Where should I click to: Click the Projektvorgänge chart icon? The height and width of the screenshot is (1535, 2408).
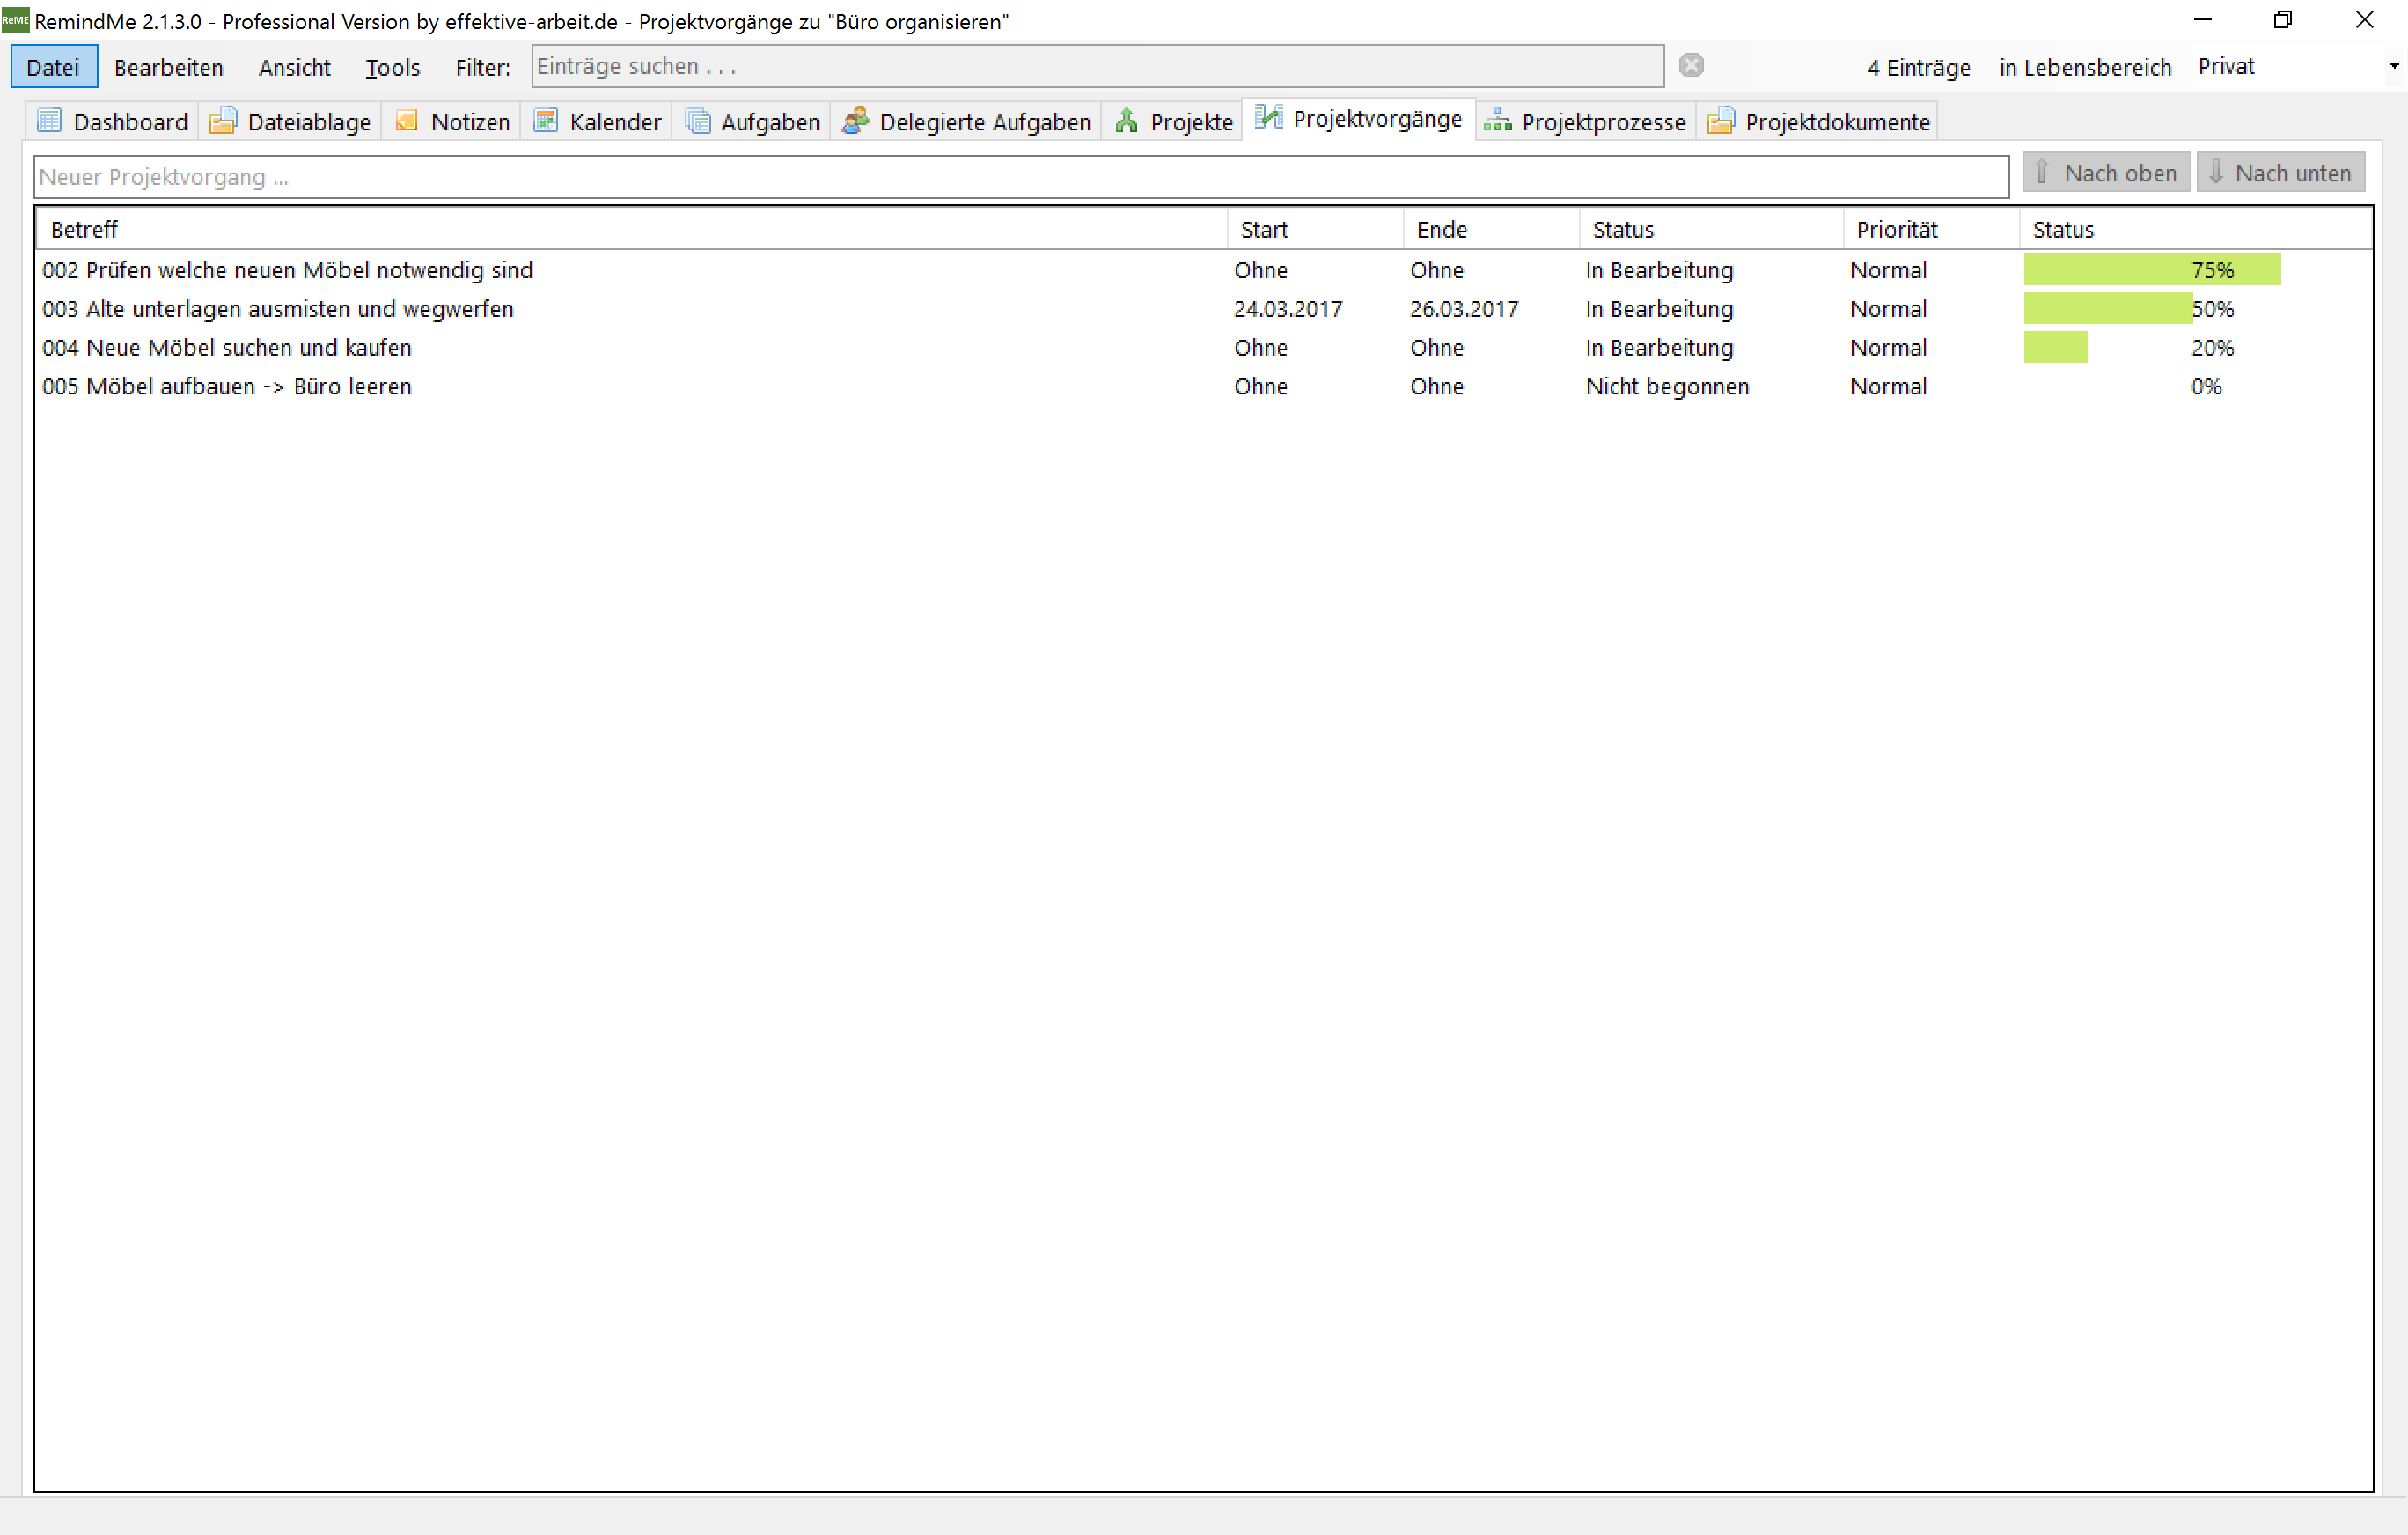tap(1268, 118)
